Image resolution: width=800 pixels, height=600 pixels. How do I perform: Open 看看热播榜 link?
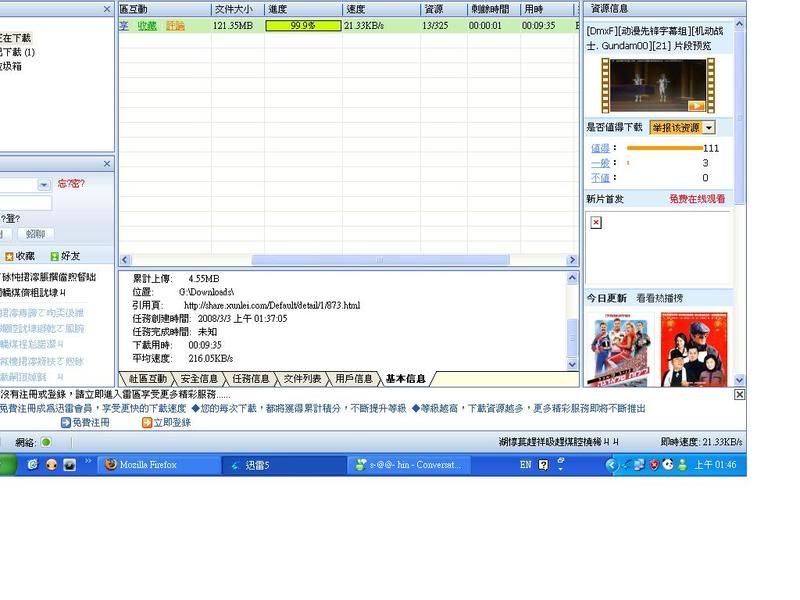click(659, 298)
